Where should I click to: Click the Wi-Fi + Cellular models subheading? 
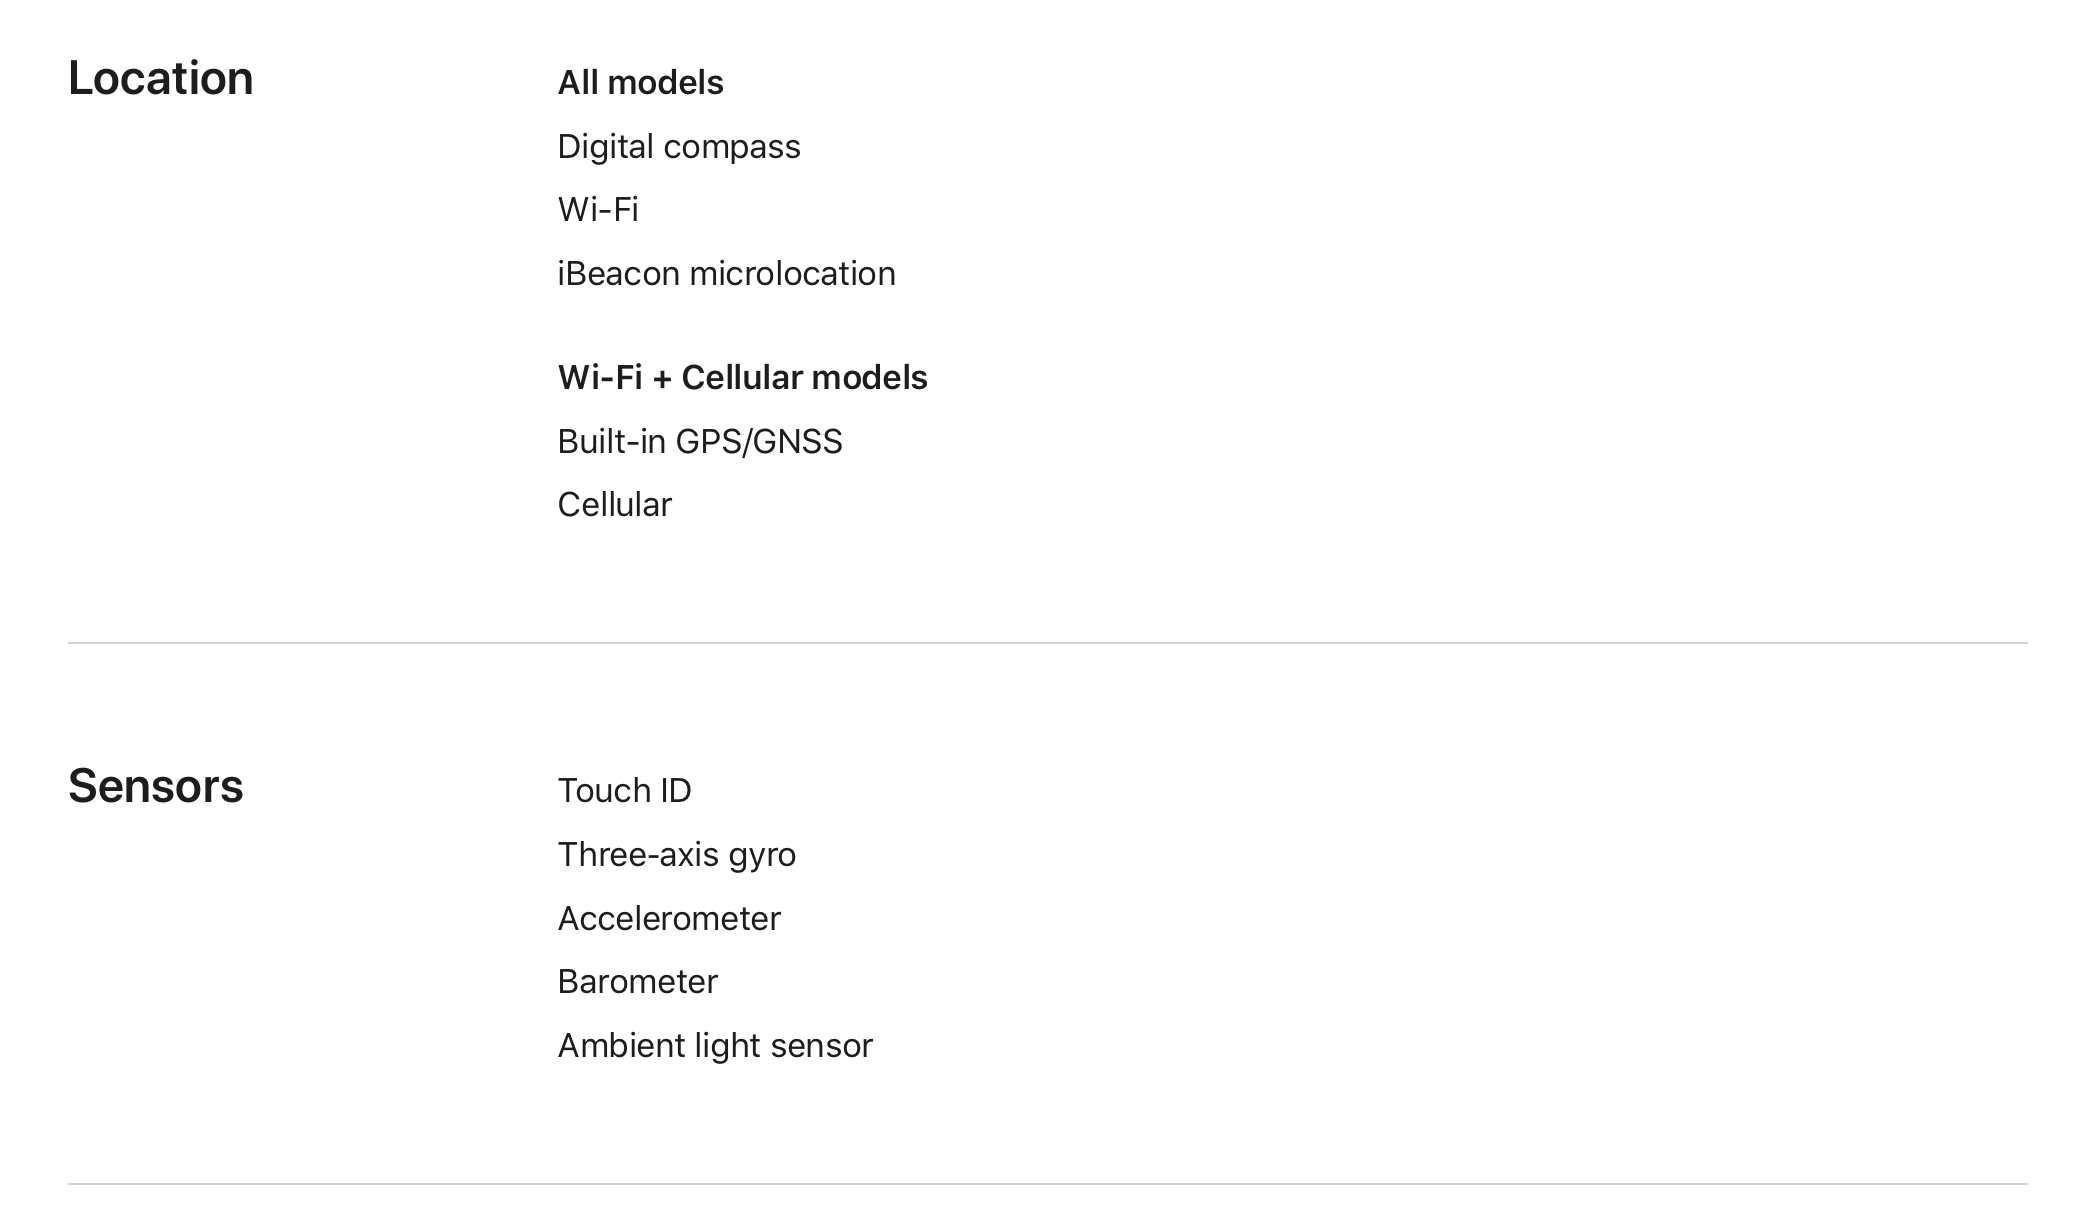(x=742, y=378)
